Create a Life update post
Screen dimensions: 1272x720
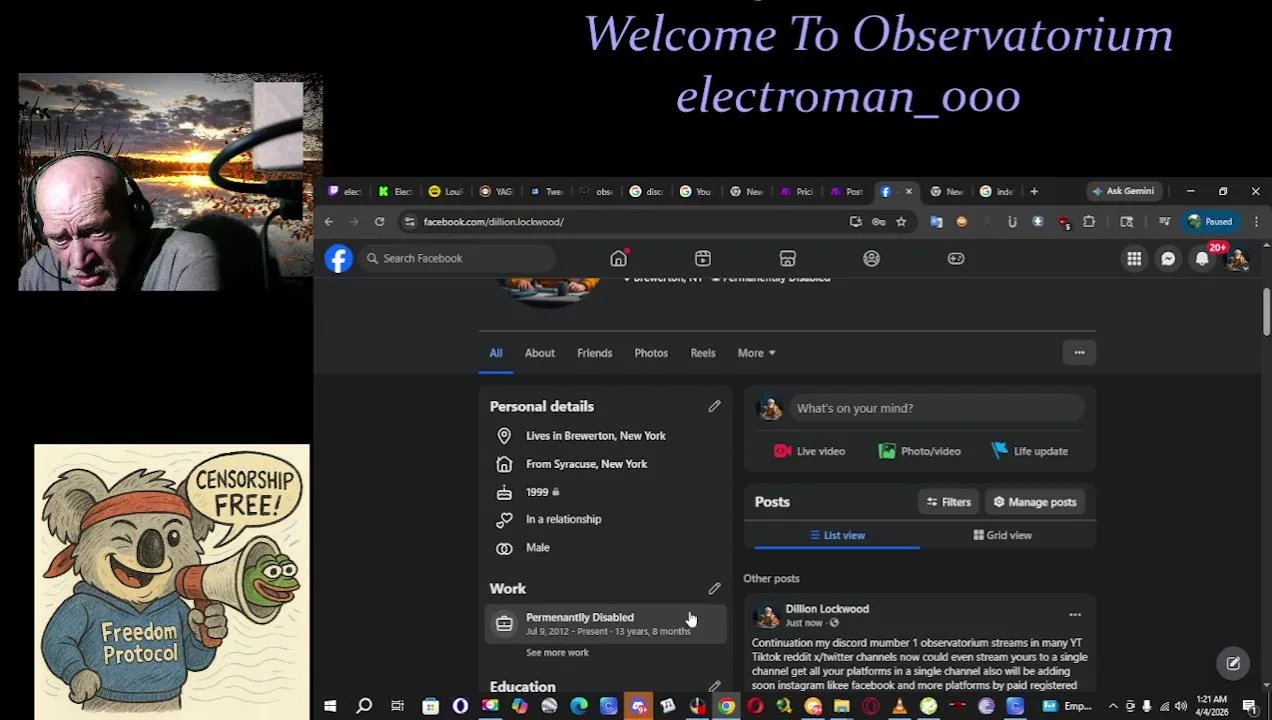(x=1029, y=451)
